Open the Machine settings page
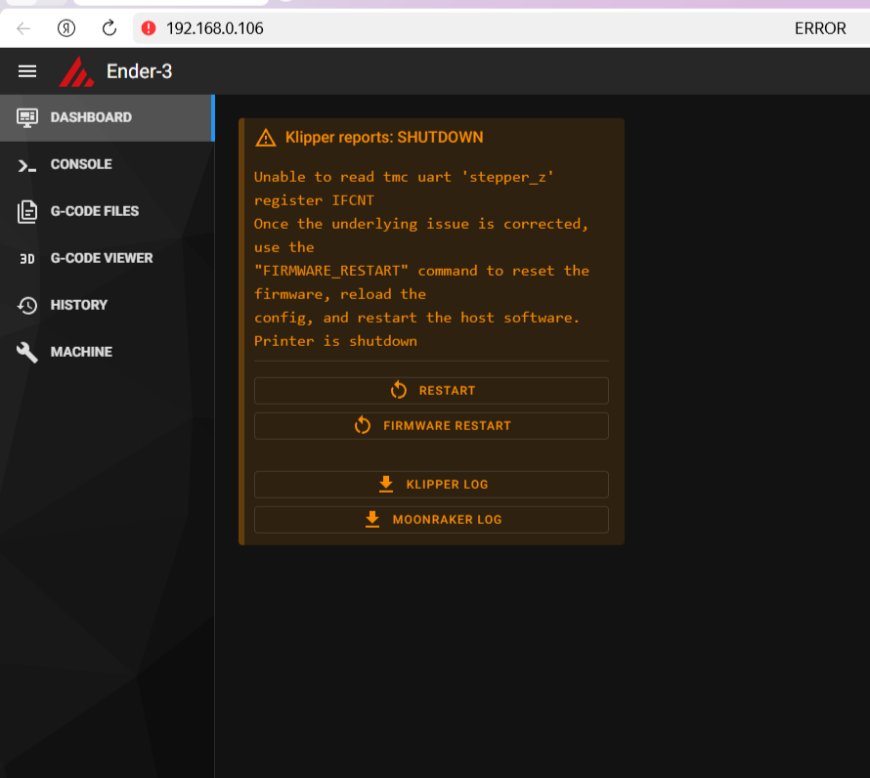Image resolution: width=870 pixels, height=778 pixels. pos(107,352)
